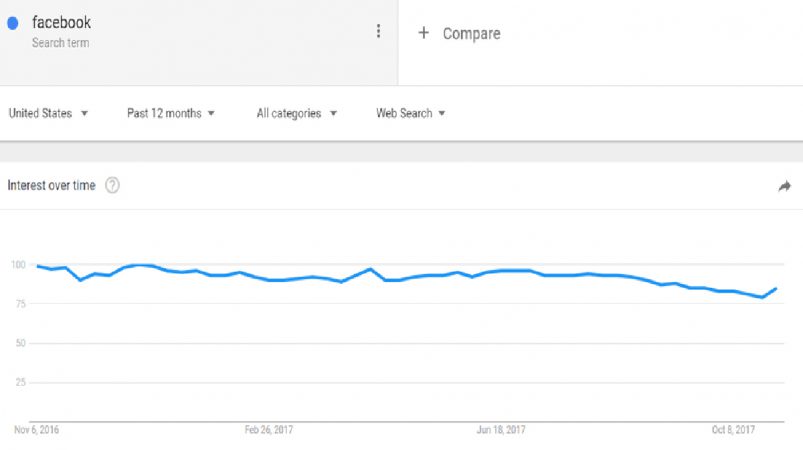Click the Oct 8, 2017 axis label
Viewport: 803px width, 450px height.
(733, 430)
